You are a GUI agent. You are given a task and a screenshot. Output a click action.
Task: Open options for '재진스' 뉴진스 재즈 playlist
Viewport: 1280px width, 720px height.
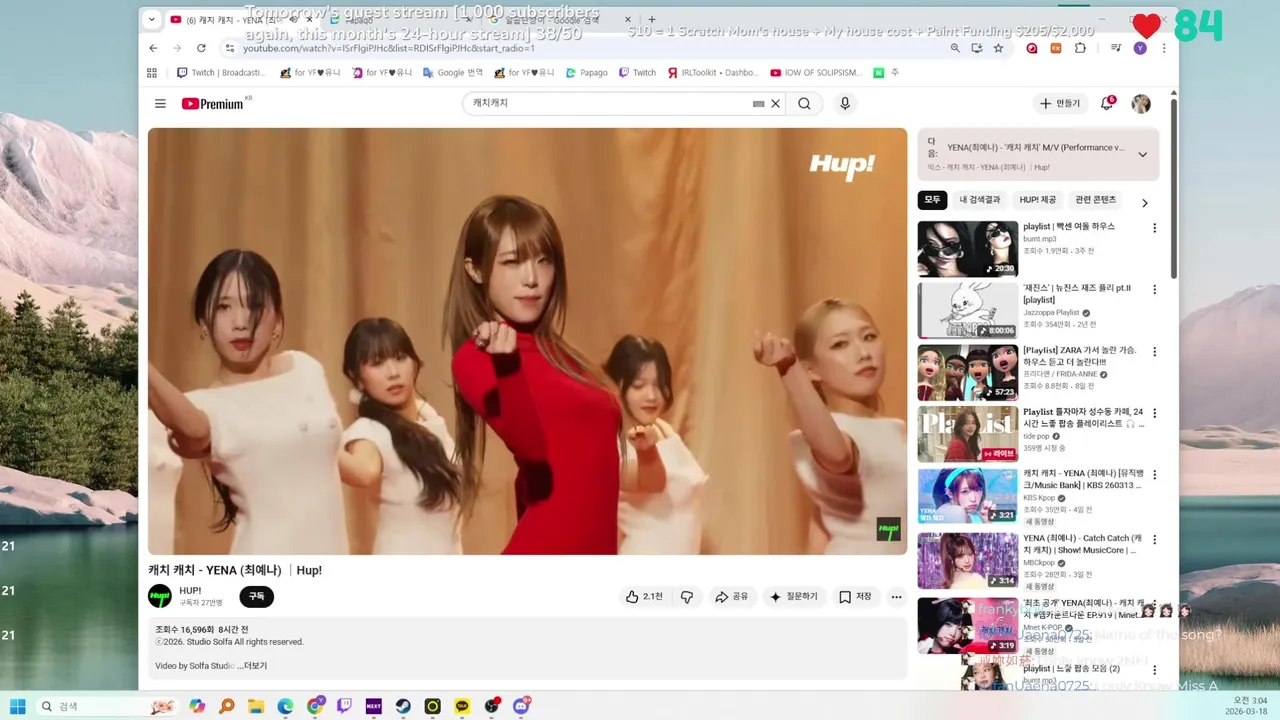coord(1154,290)
